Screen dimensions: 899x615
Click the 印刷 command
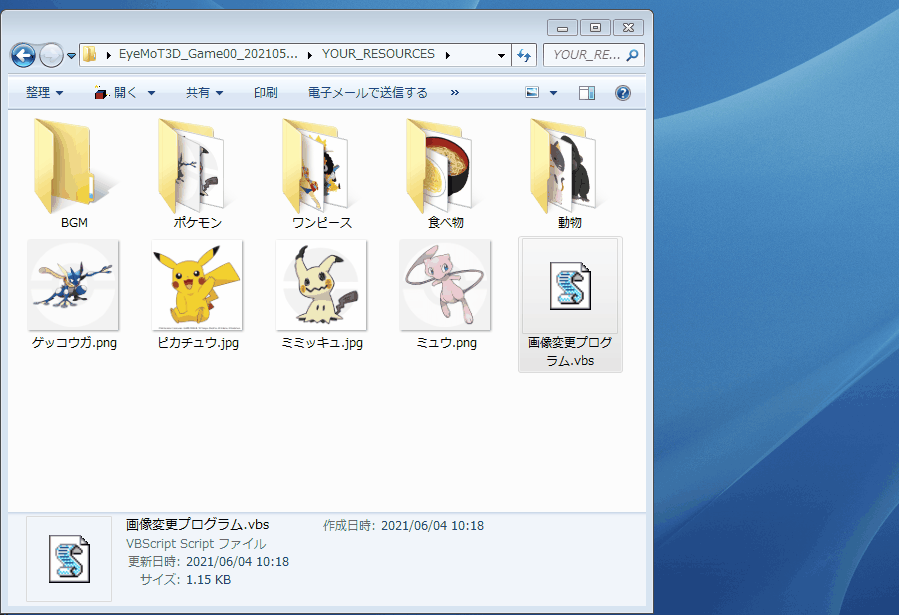point(265,92)
